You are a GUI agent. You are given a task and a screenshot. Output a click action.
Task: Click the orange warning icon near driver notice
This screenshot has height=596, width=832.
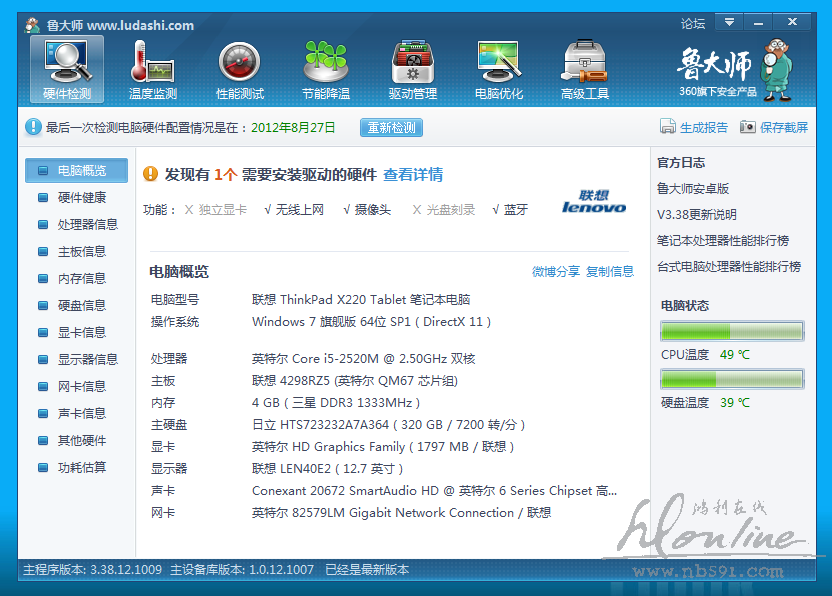pyautogui.click(x=151, y=174)
